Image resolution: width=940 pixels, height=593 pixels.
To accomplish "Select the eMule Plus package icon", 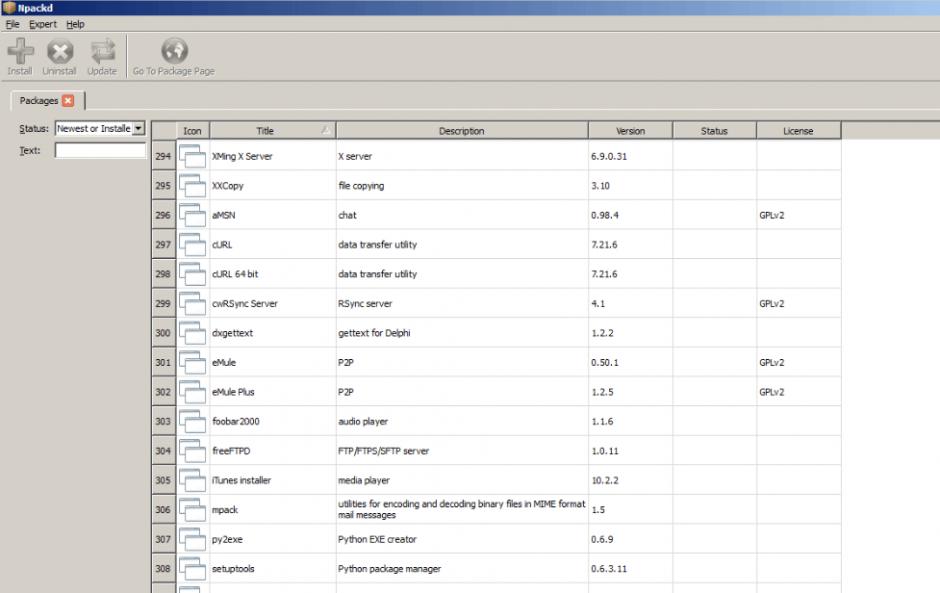I will click(x=192, y=392).
